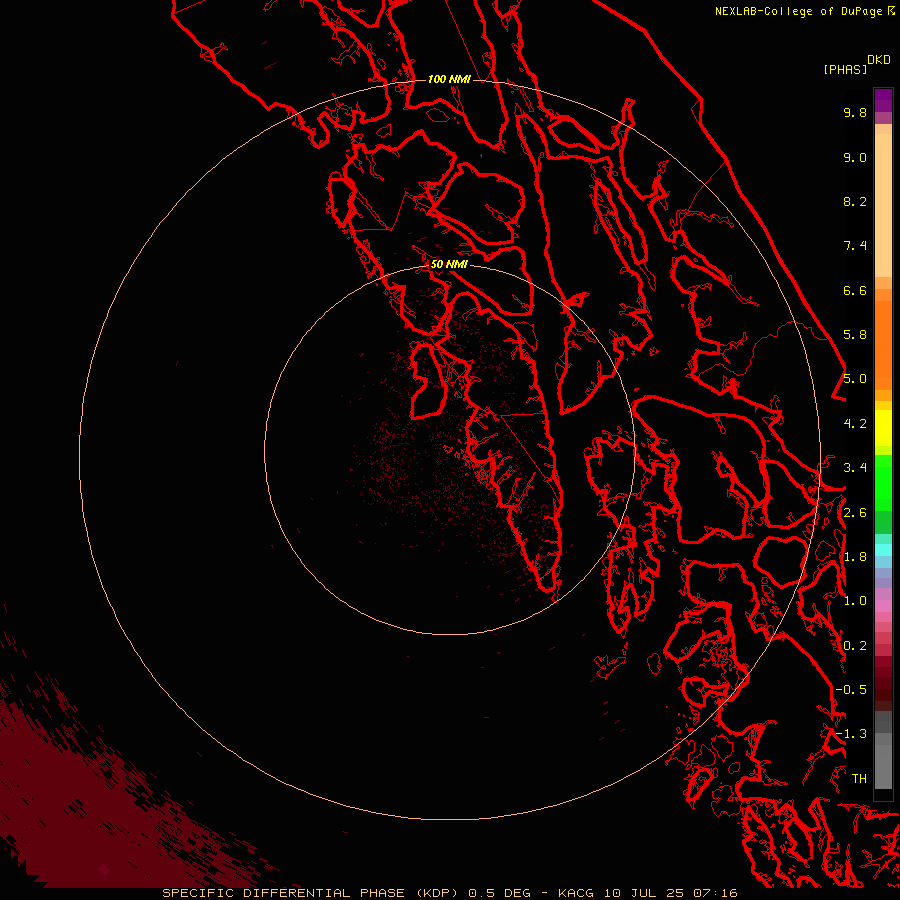The width and height of the screenshot is (900, 900).
Task: Click the KACG radar station identifier
Action: (576, 893)
